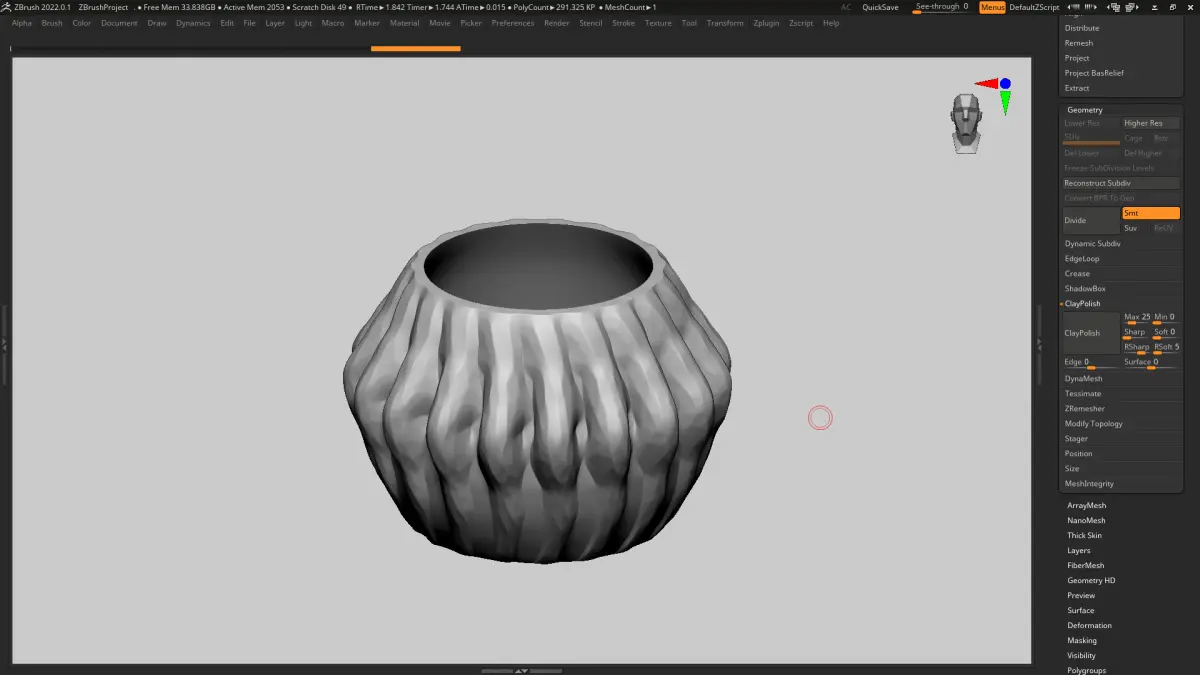The height and width of the screenshot is (675, 1200).
Task: Click the Divide button
Action: tap(1091, 220)
